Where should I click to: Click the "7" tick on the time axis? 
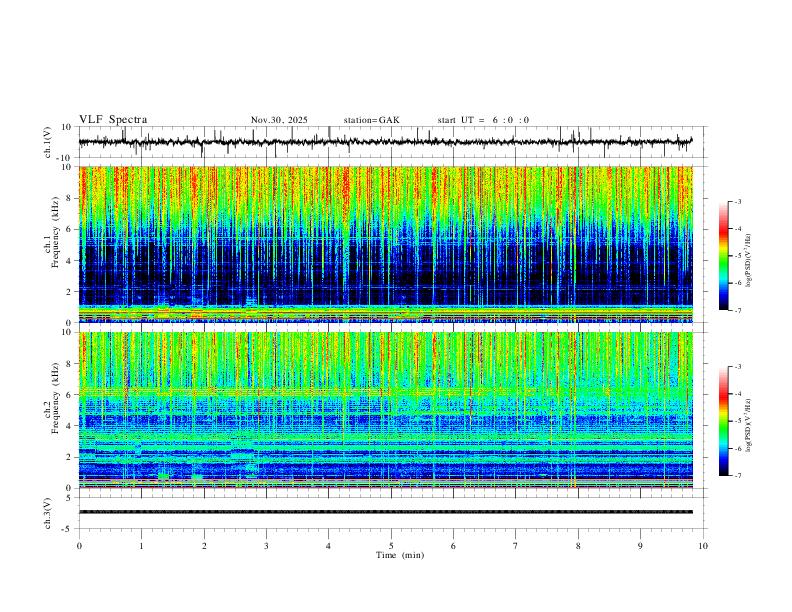(516, 546)
